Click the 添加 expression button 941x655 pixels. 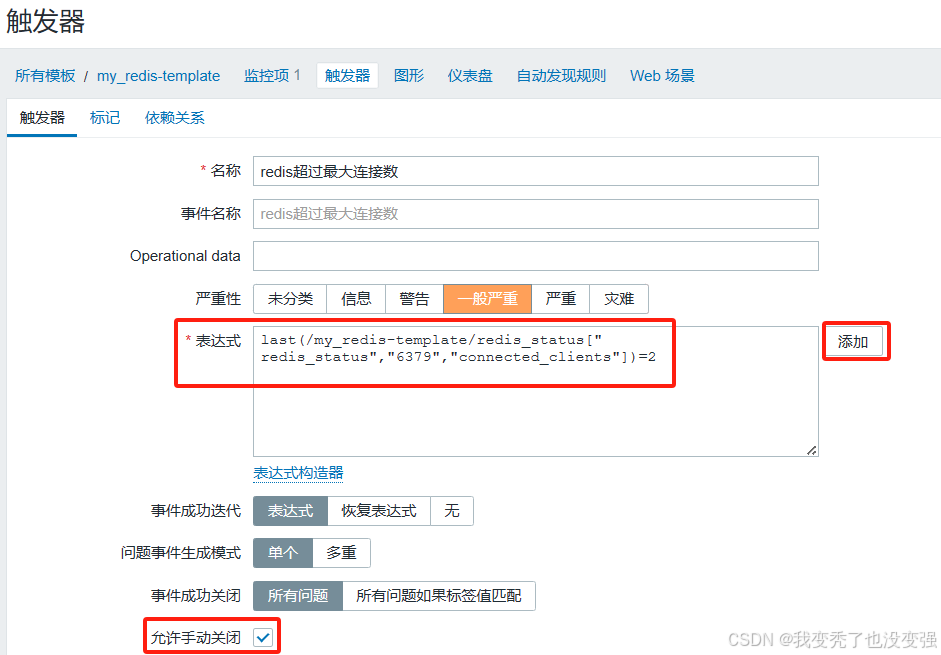(x=853, y=342)
